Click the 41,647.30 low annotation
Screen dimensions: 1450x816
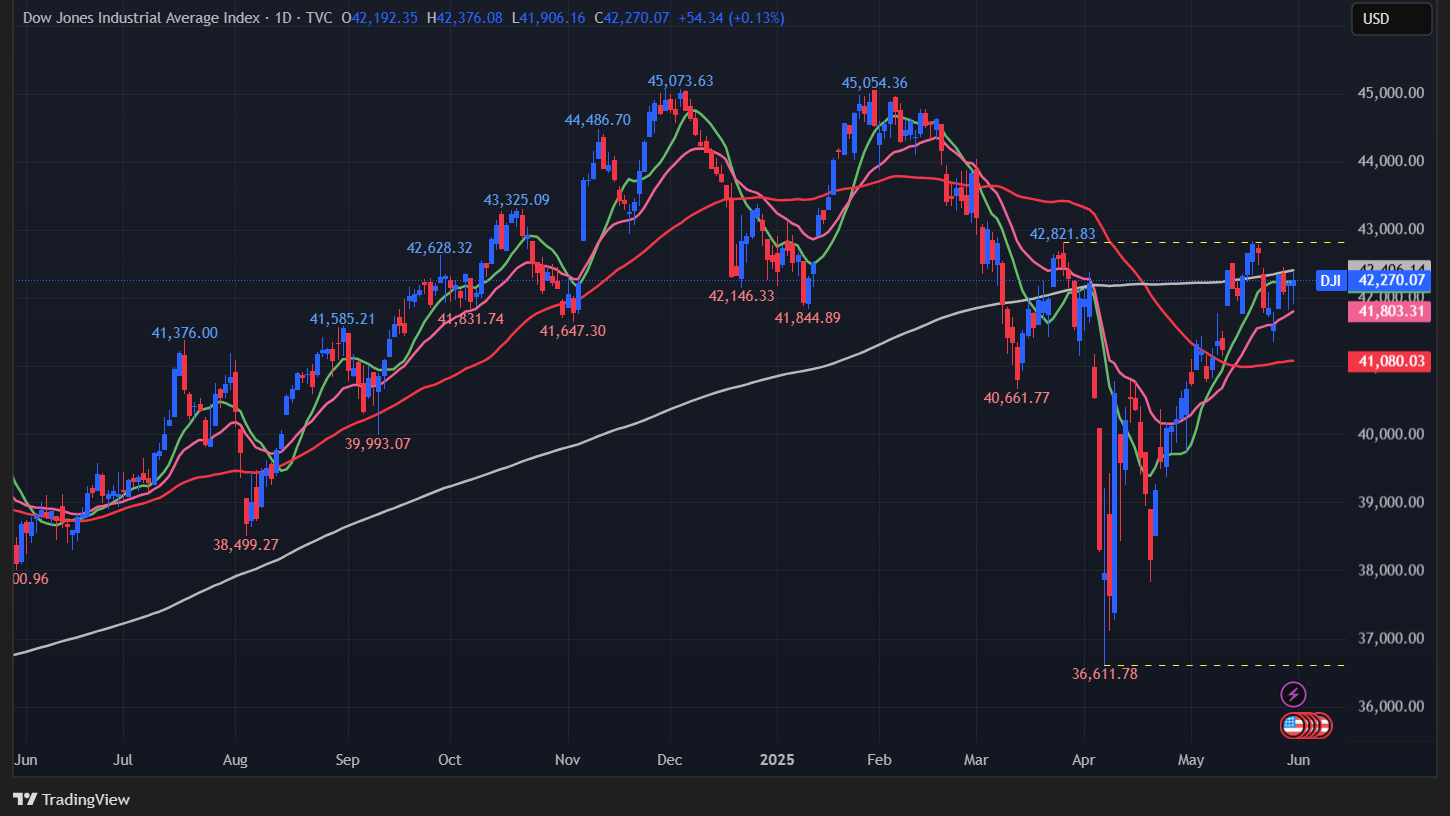coord(572,330)
